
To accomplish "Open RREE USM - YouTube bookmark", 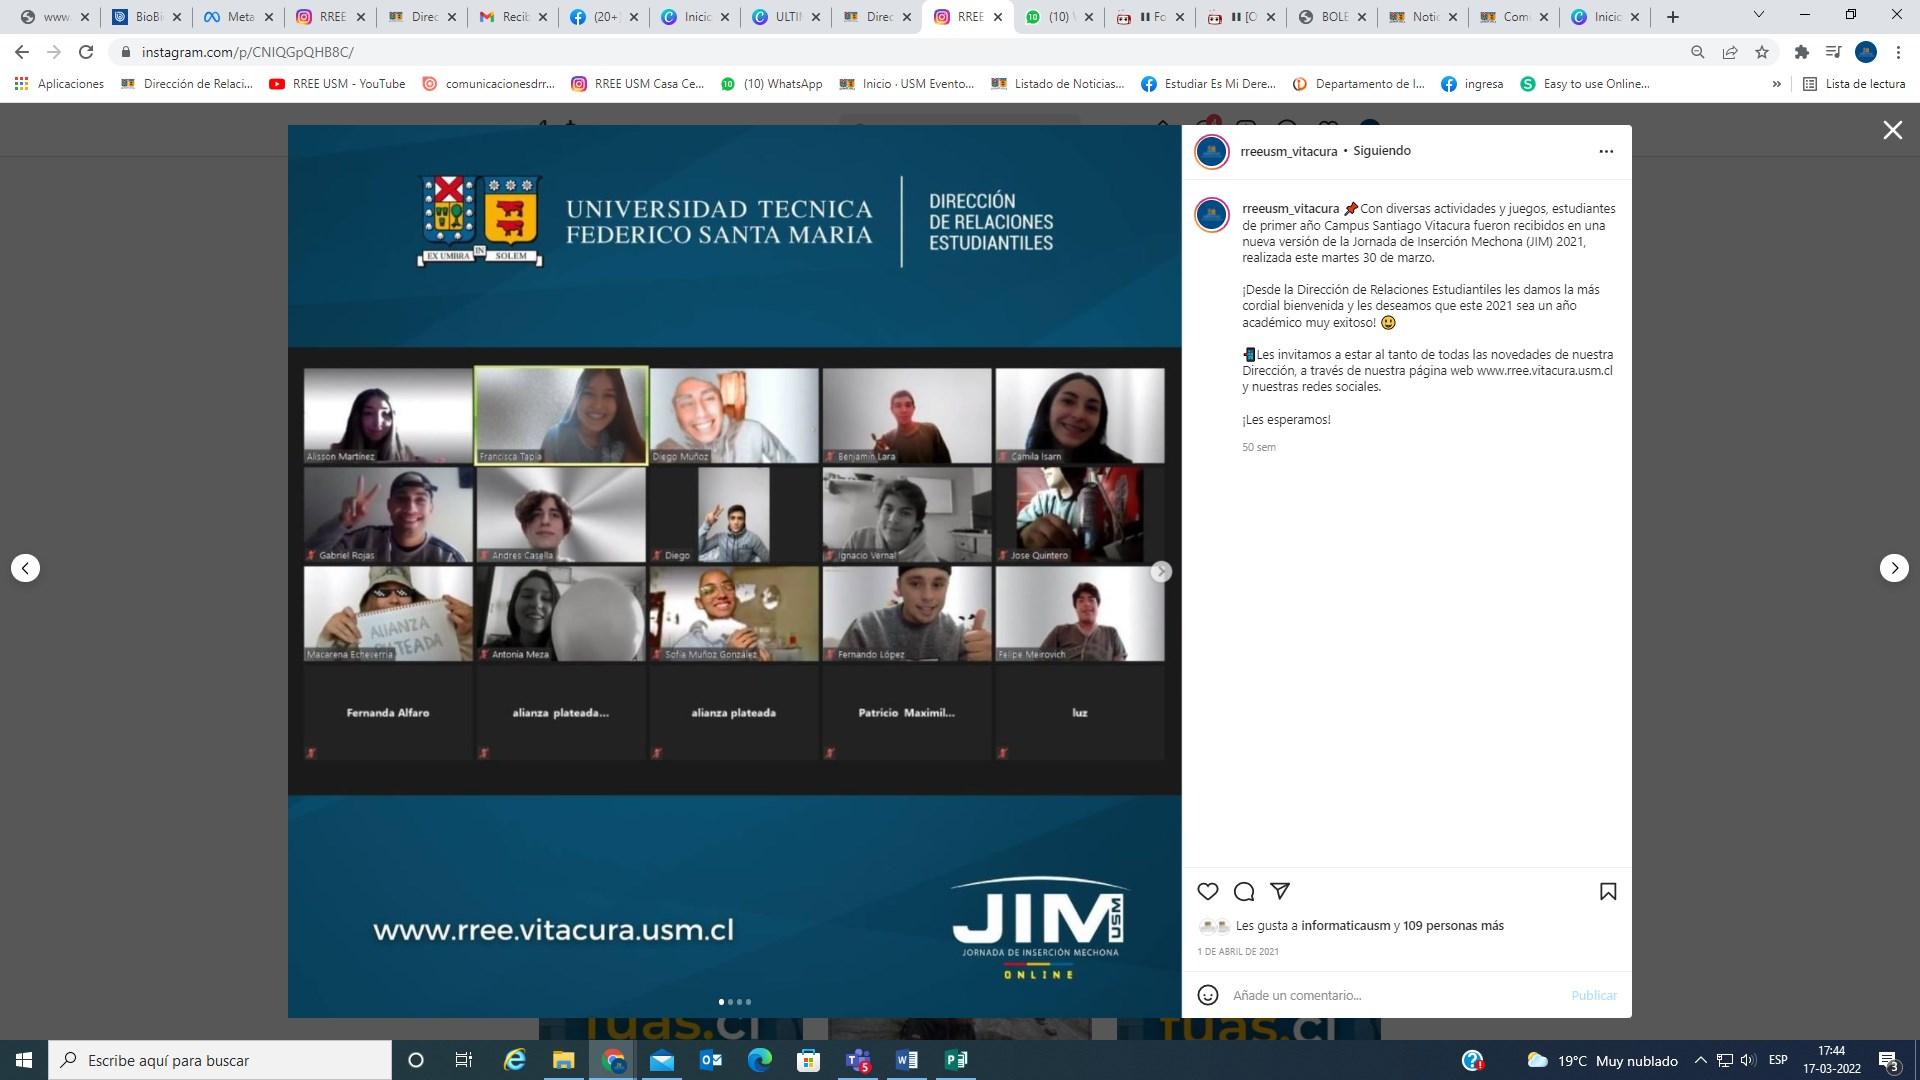I will point(337,84).
